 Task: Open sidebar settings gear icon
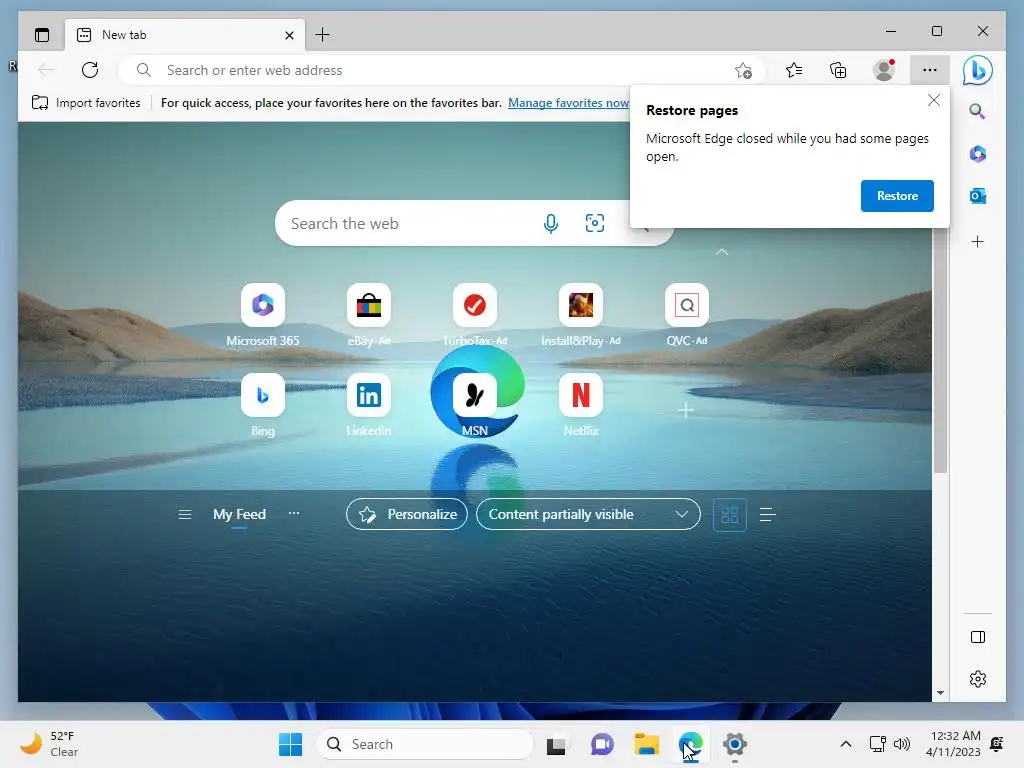[x=978, y=679]
